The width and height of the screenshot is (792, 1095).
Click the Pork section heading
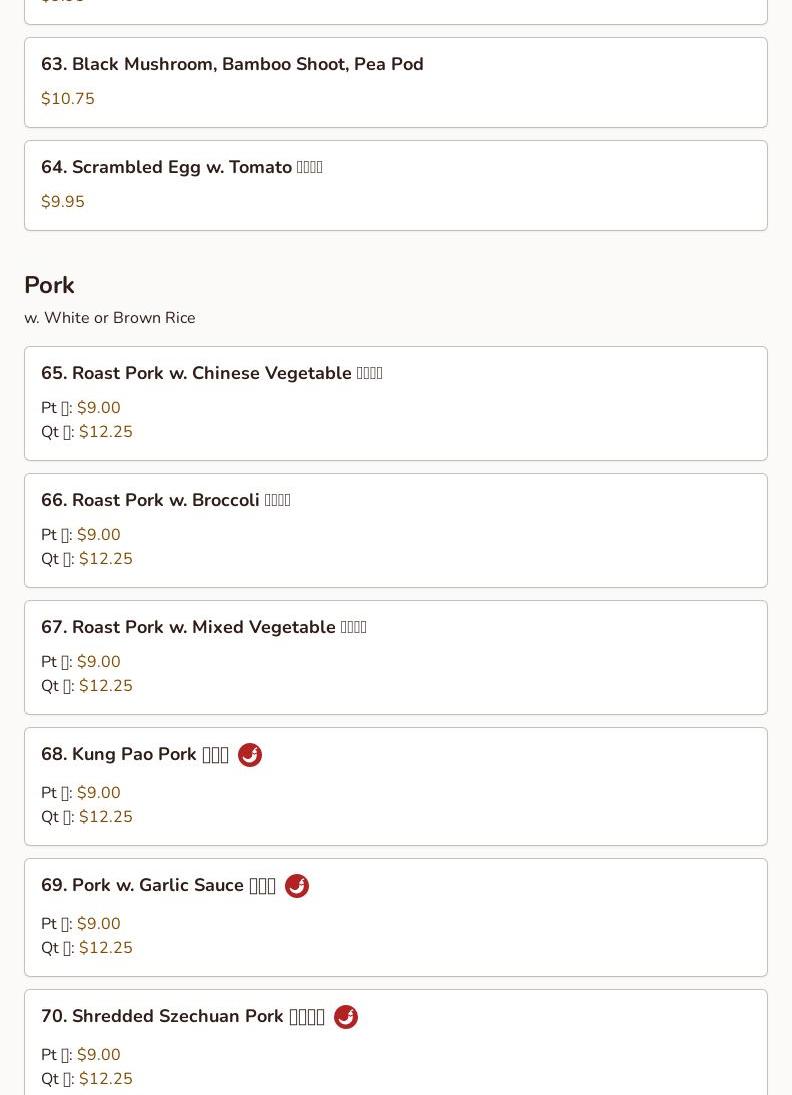[49, 285]
